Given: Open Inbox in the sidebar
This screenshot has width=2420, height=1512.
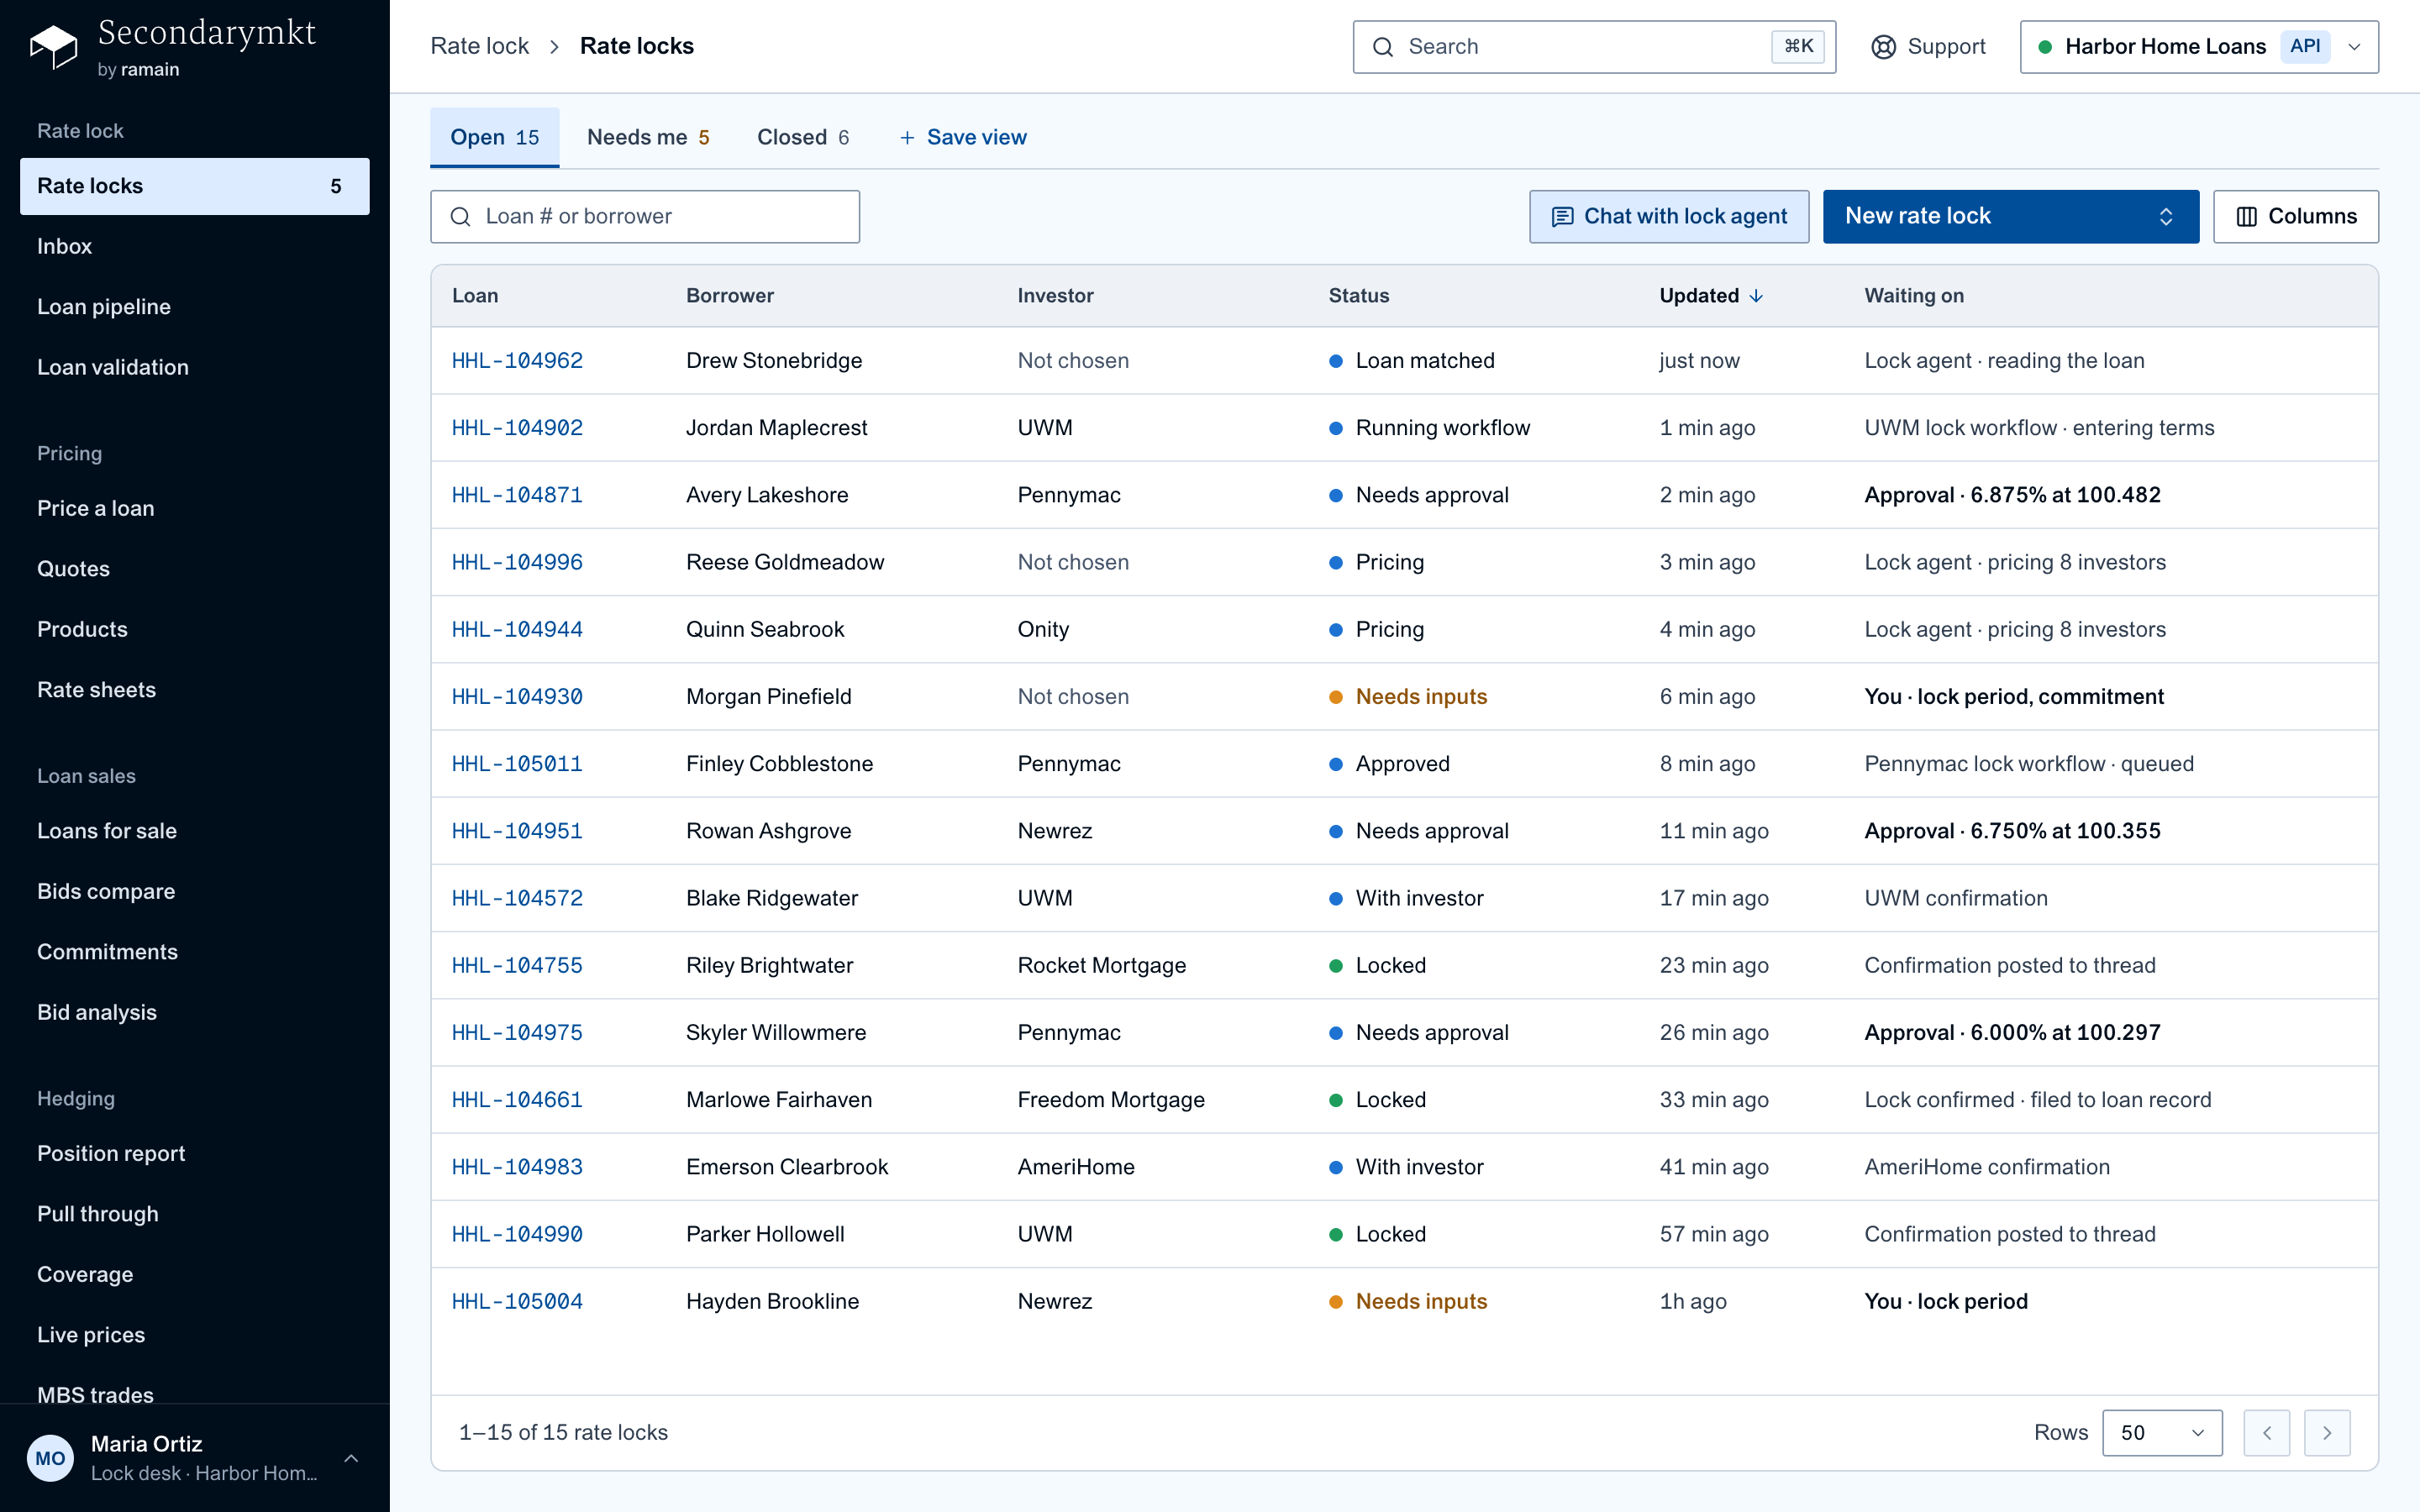Looking at the screenshot, I should point(194,246).
